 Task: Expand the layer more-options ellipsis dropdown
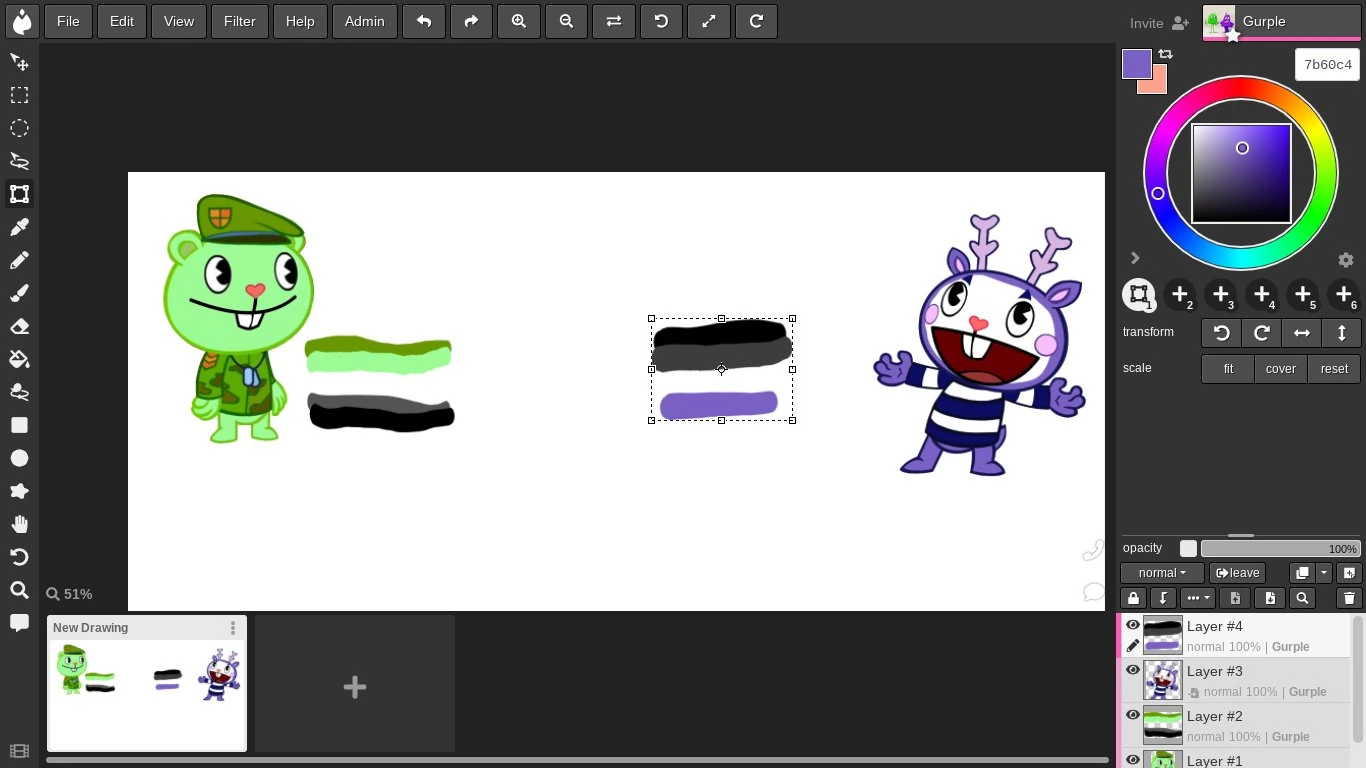1197,598
